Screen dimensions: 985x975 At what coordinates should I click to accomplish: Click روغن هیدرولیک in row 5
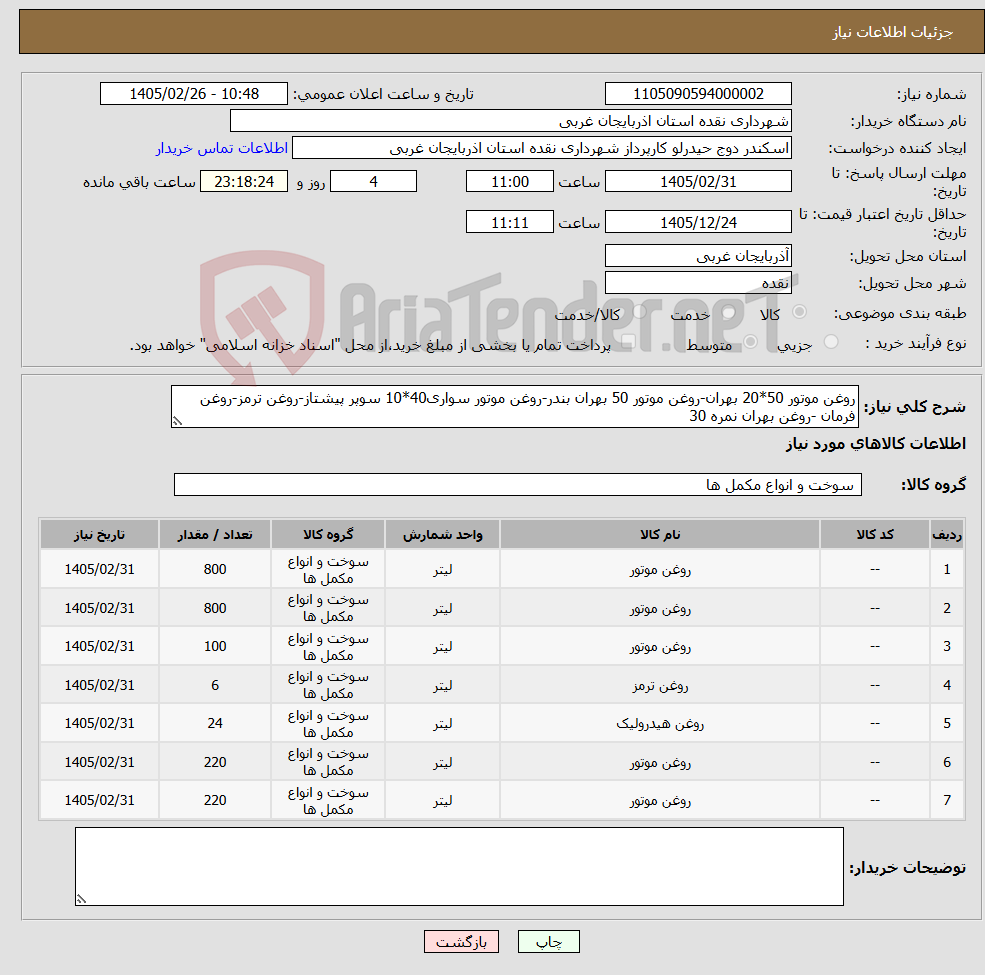coord(660,724)
